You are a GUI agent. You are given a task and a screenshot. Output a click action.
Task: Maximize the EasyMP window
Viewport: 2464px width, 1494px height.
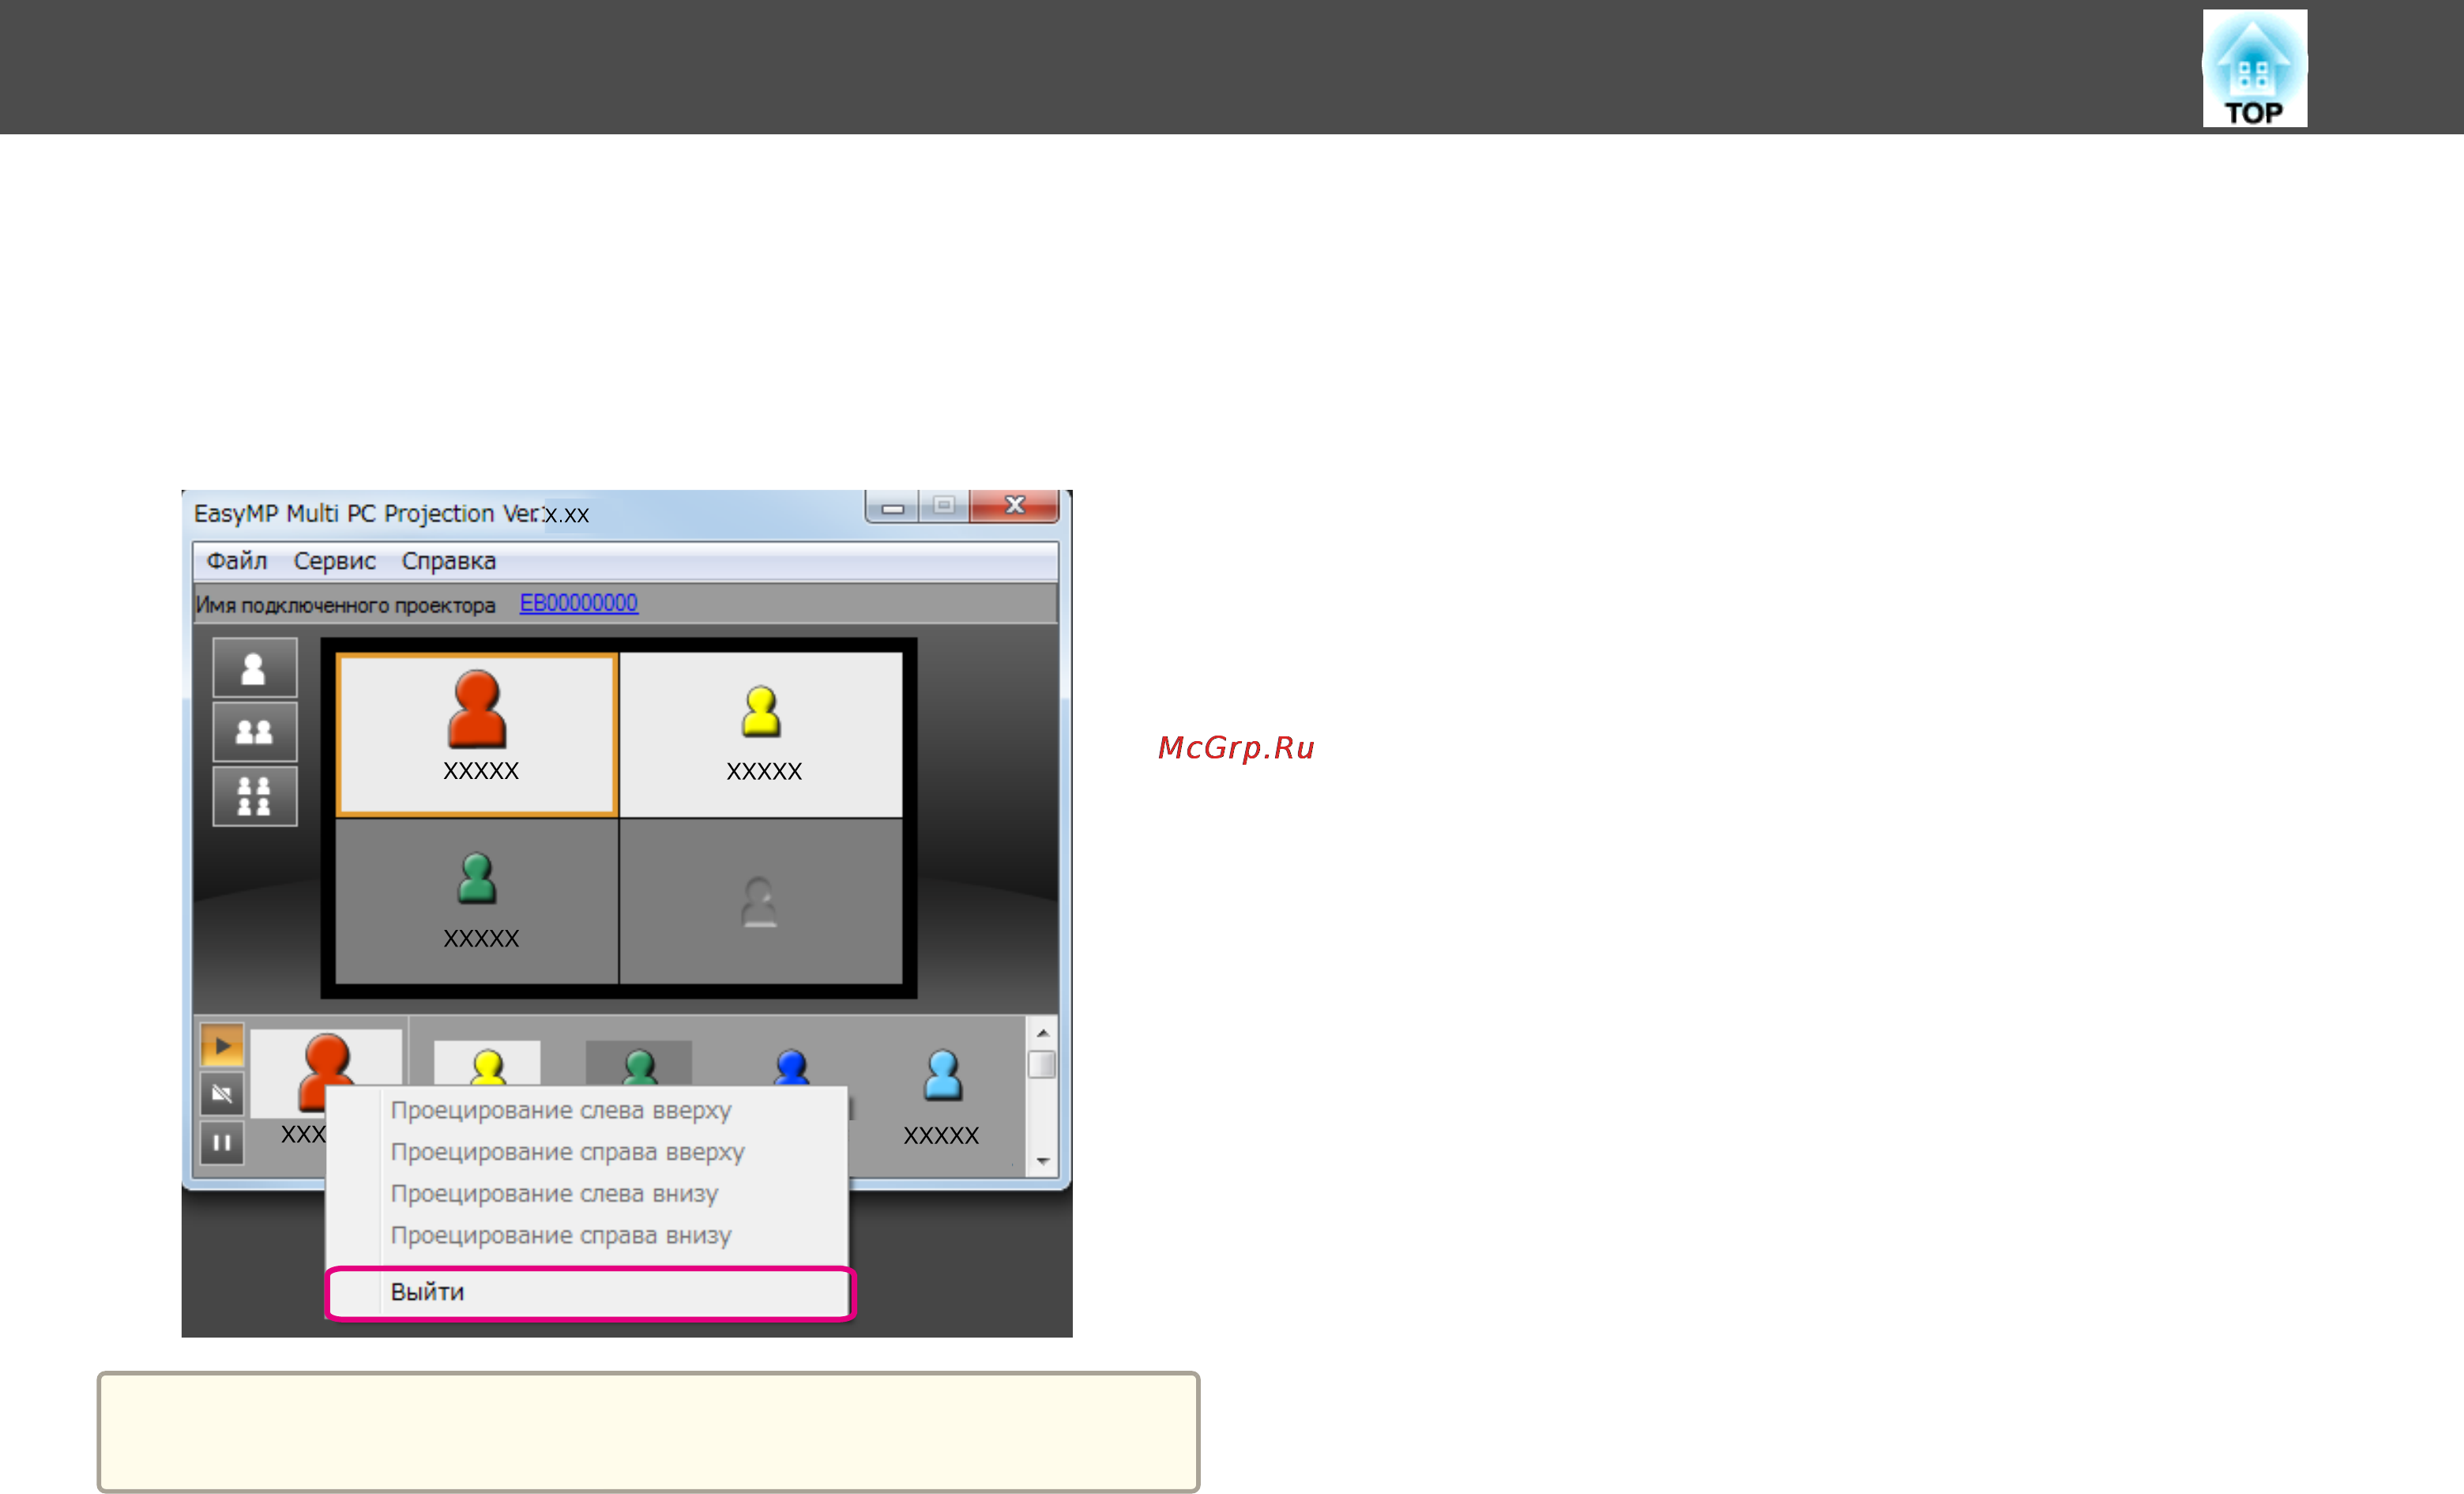(943, 506)
